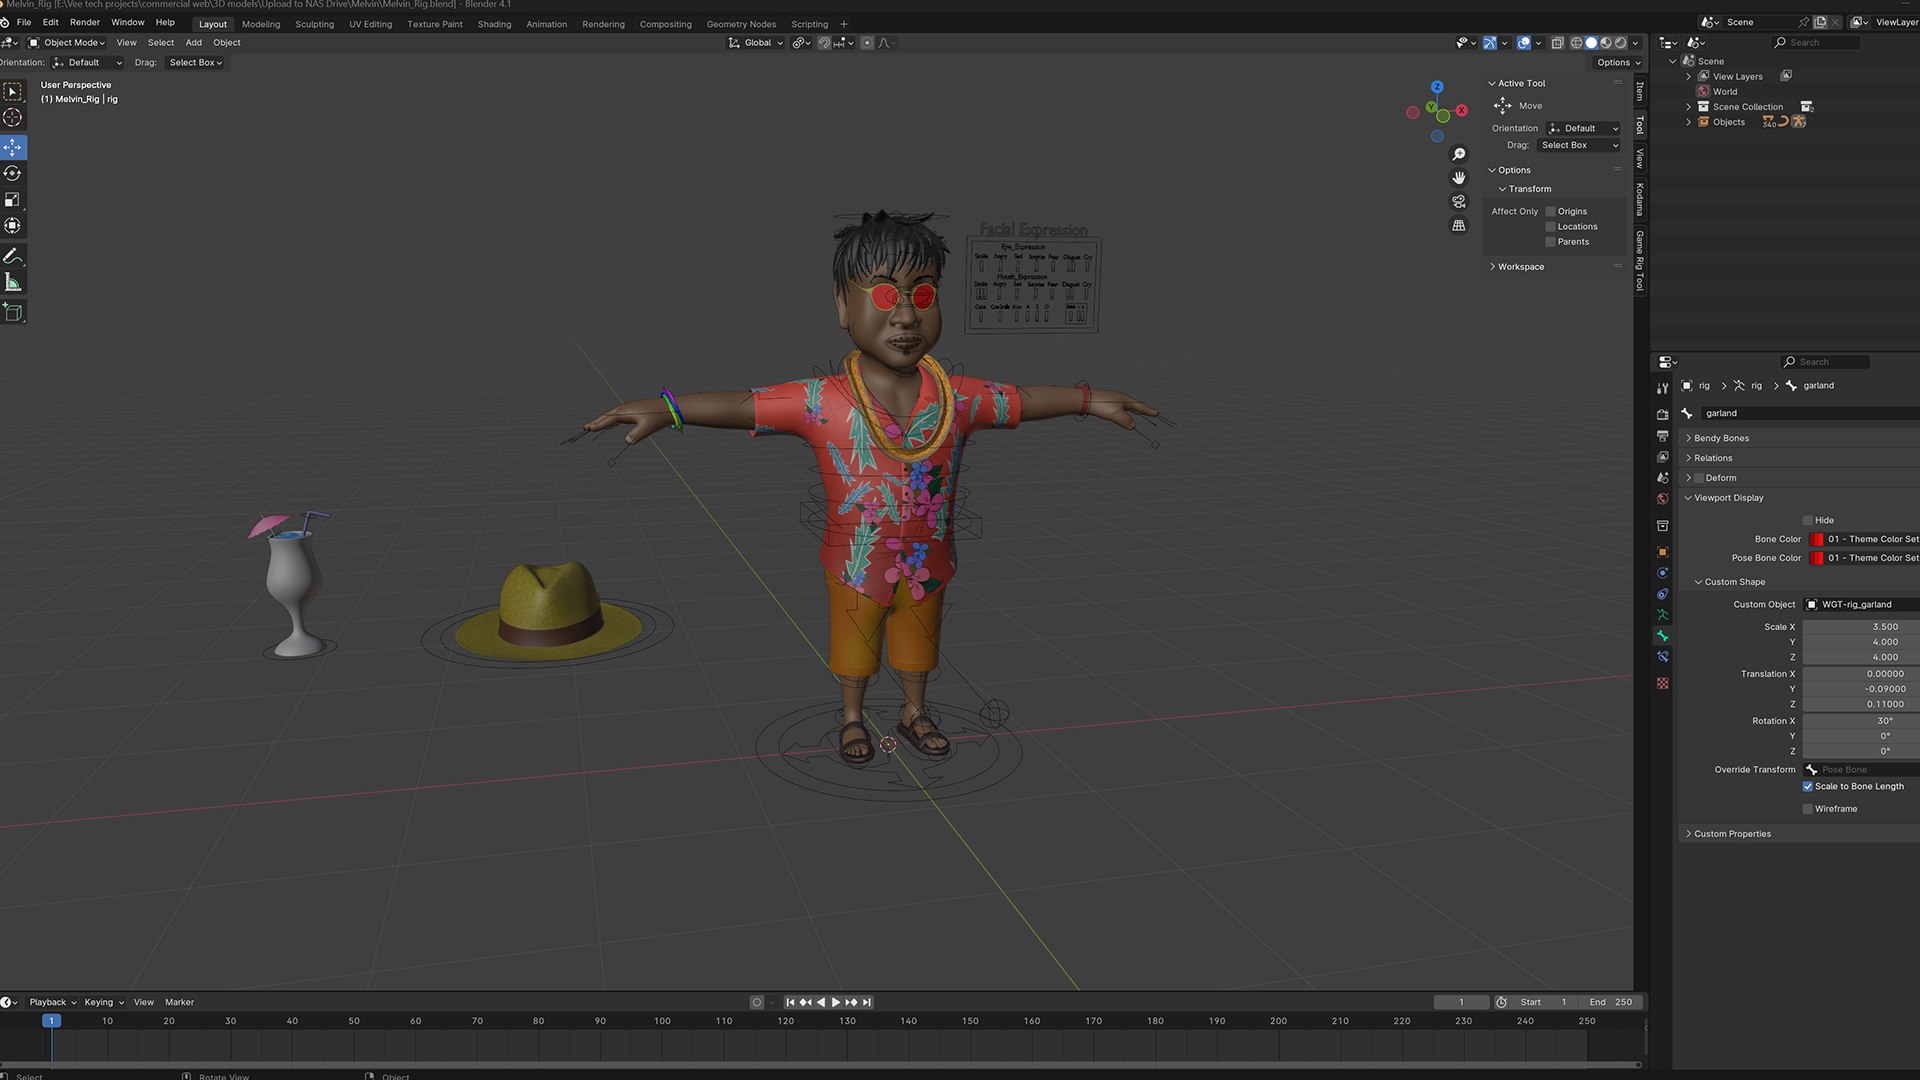The height and width of the screenshot is (1080, 1920).
Task: Open the Object properties tab
Action: 1662,552
